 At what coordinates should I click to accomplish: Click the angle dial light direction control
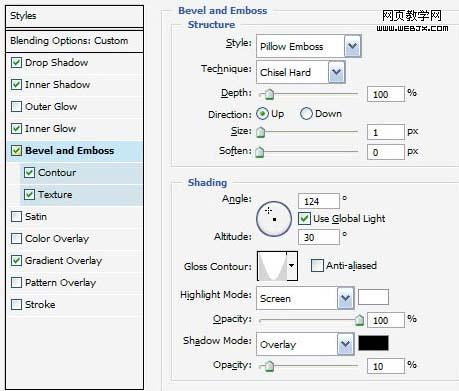tap(274, 219)
